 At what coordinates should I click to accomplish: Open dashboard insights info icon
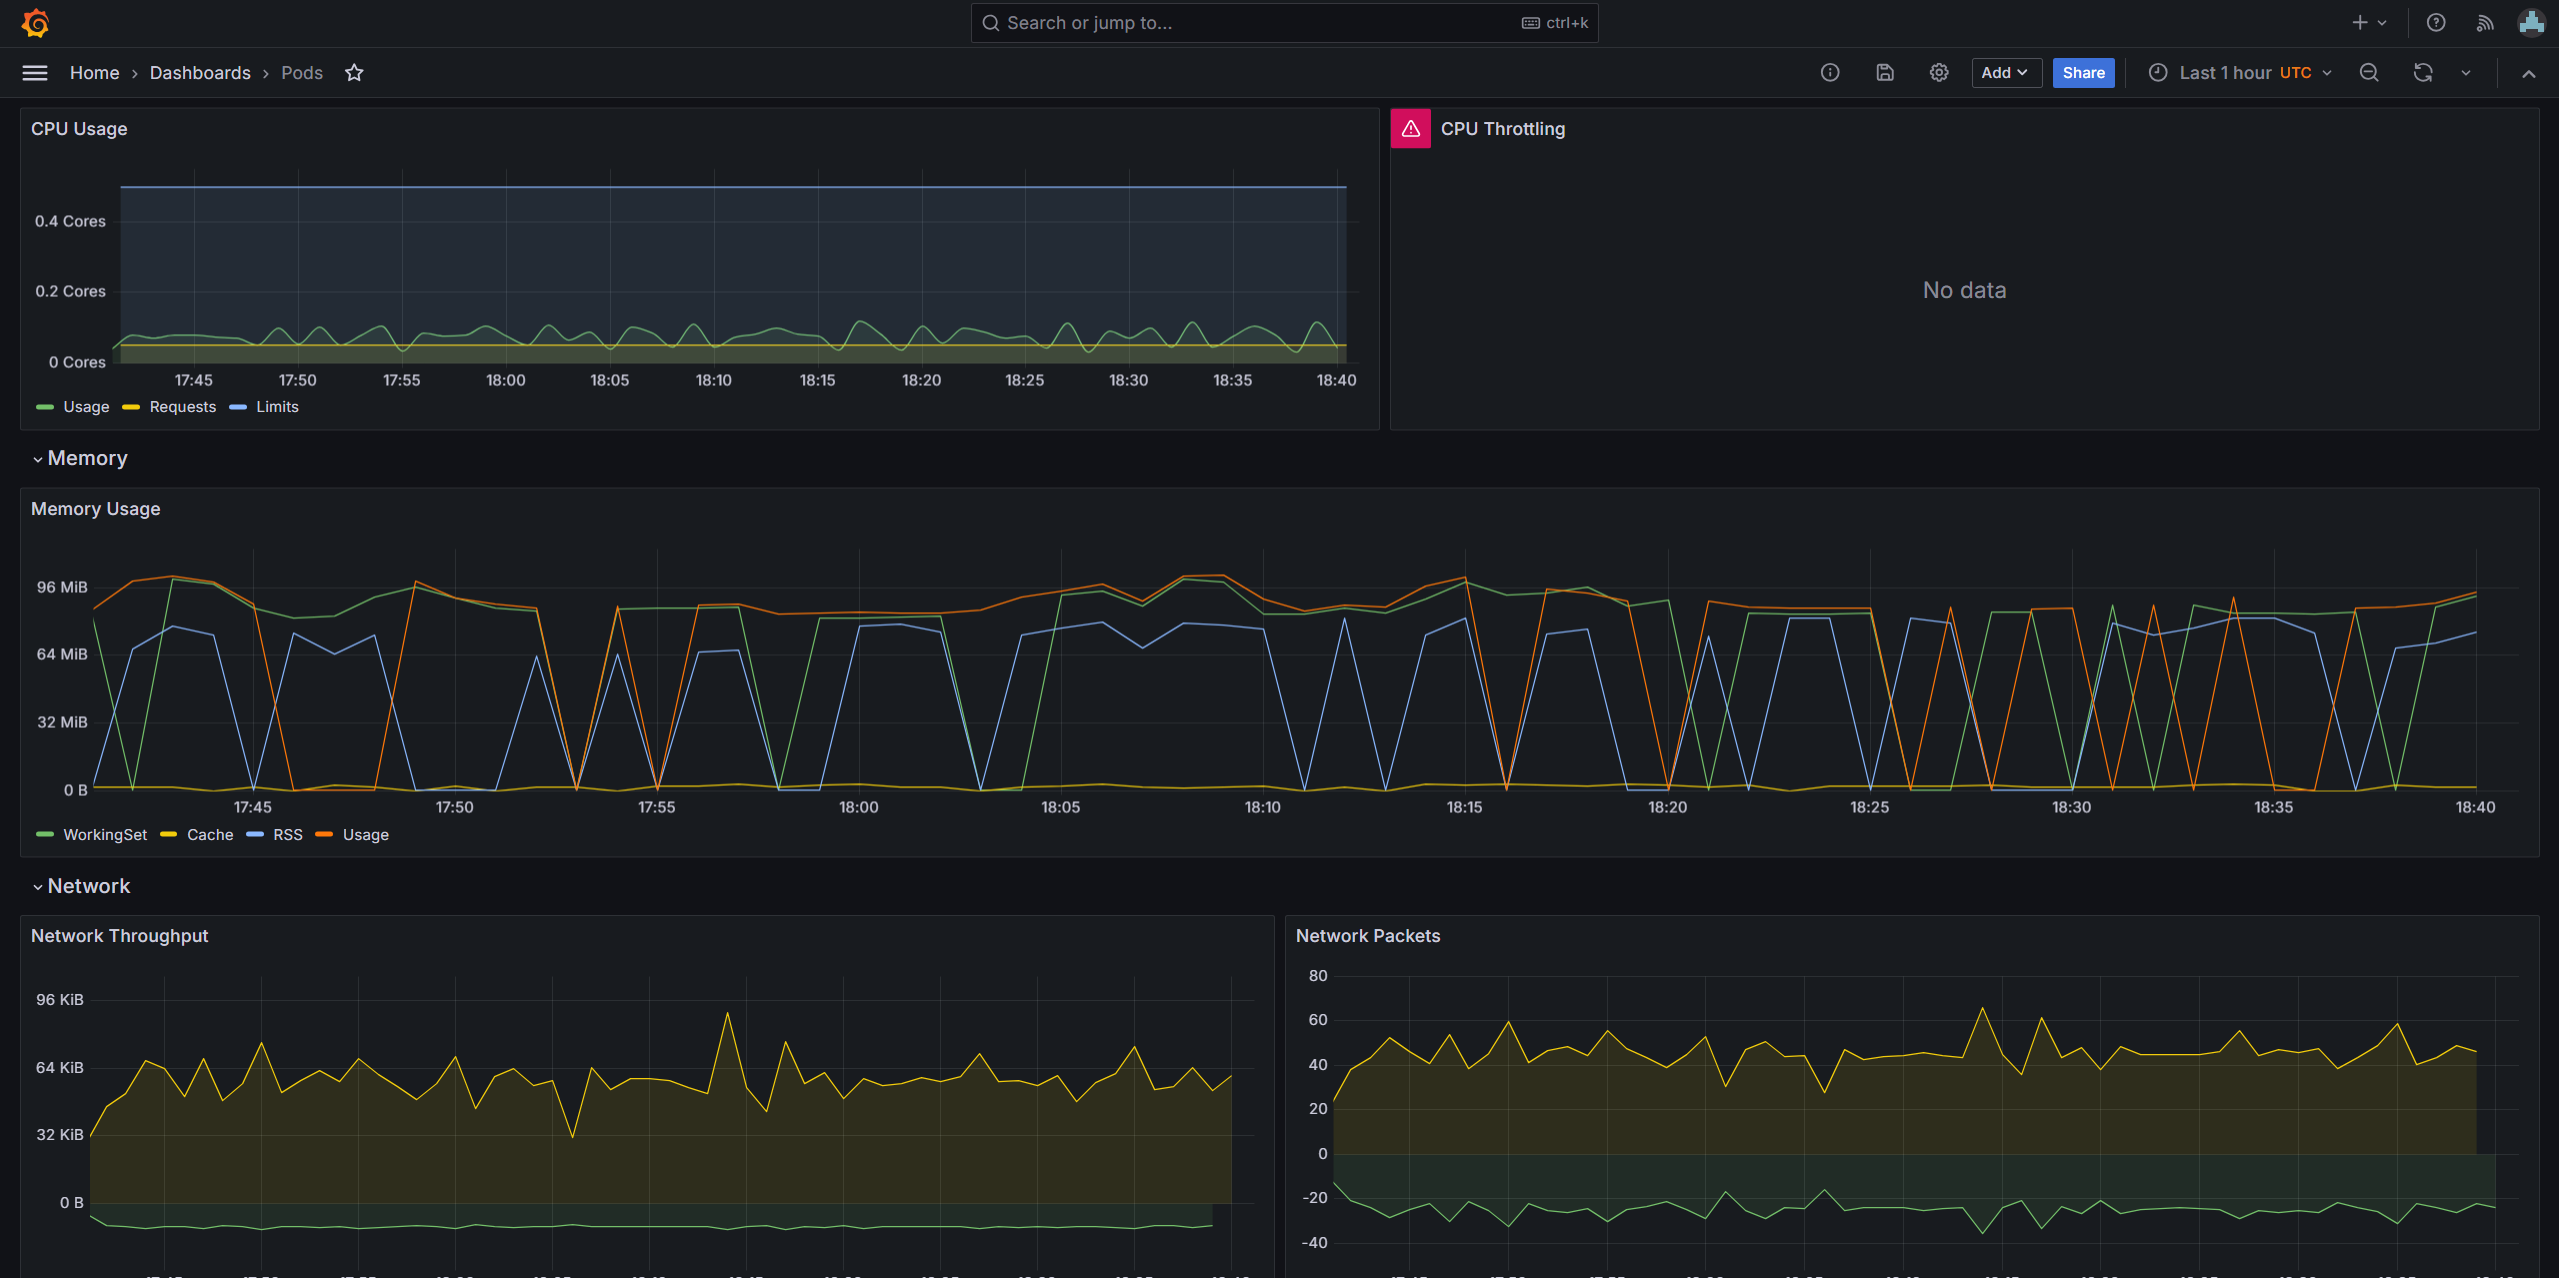[x=1830, y=73]
